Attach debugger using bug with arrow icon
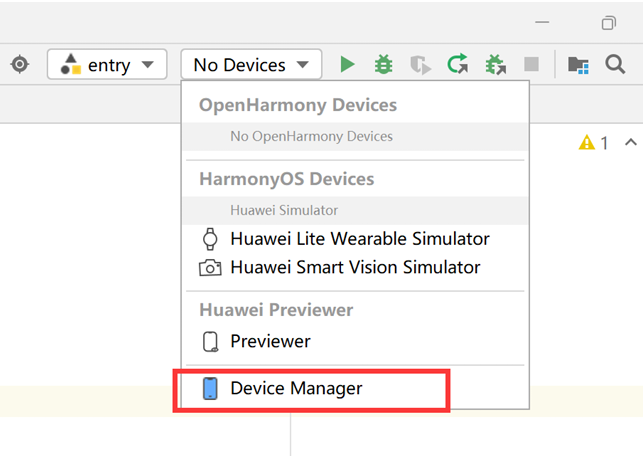This screenshot has width=644, height=456. 496,64
